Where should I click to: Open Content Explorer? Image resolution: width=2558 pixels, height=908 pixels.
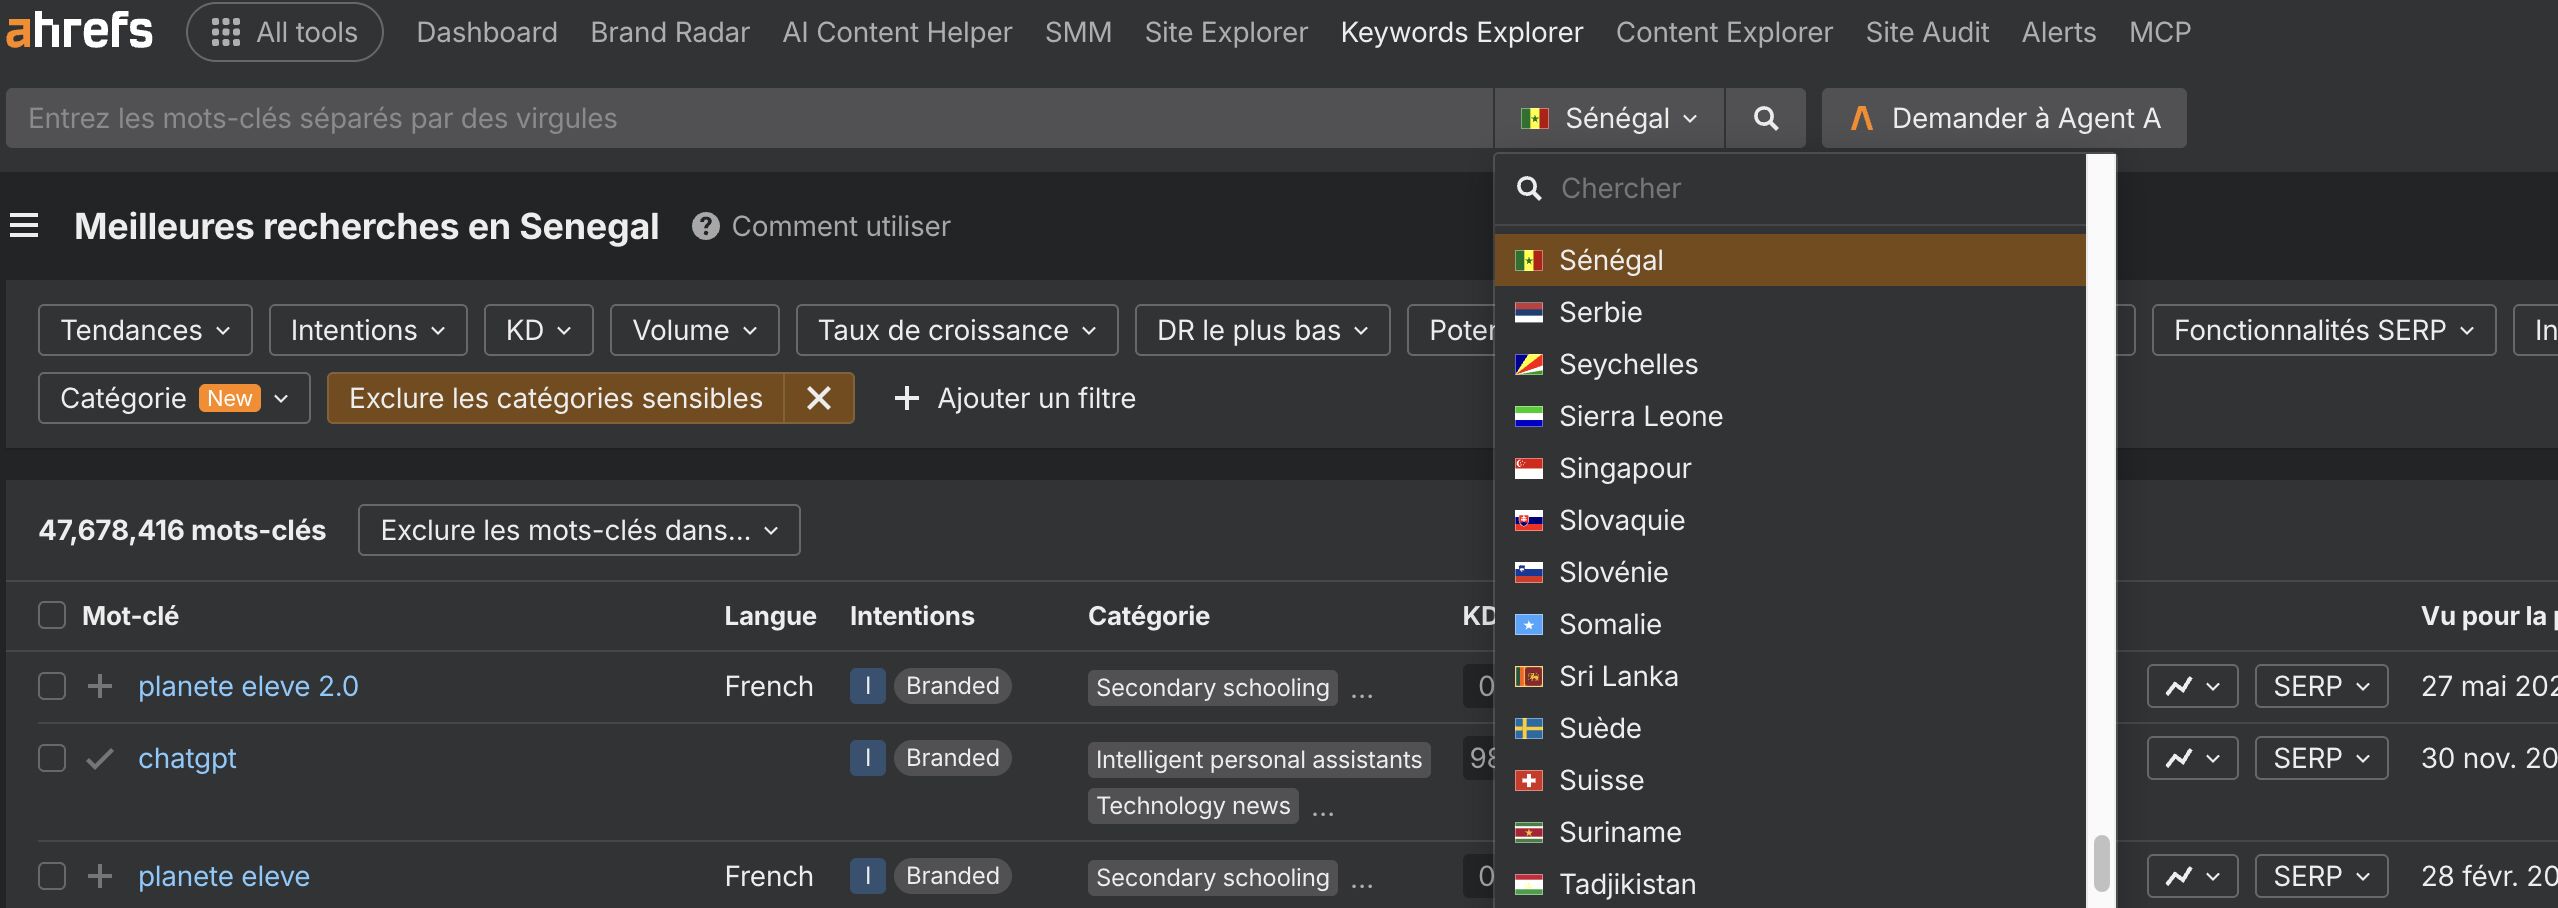[1724, 32]
